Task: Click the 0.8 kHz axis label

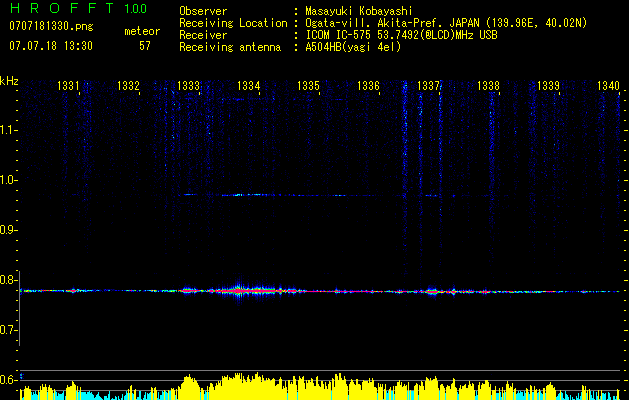Action: tap(8, 280)
